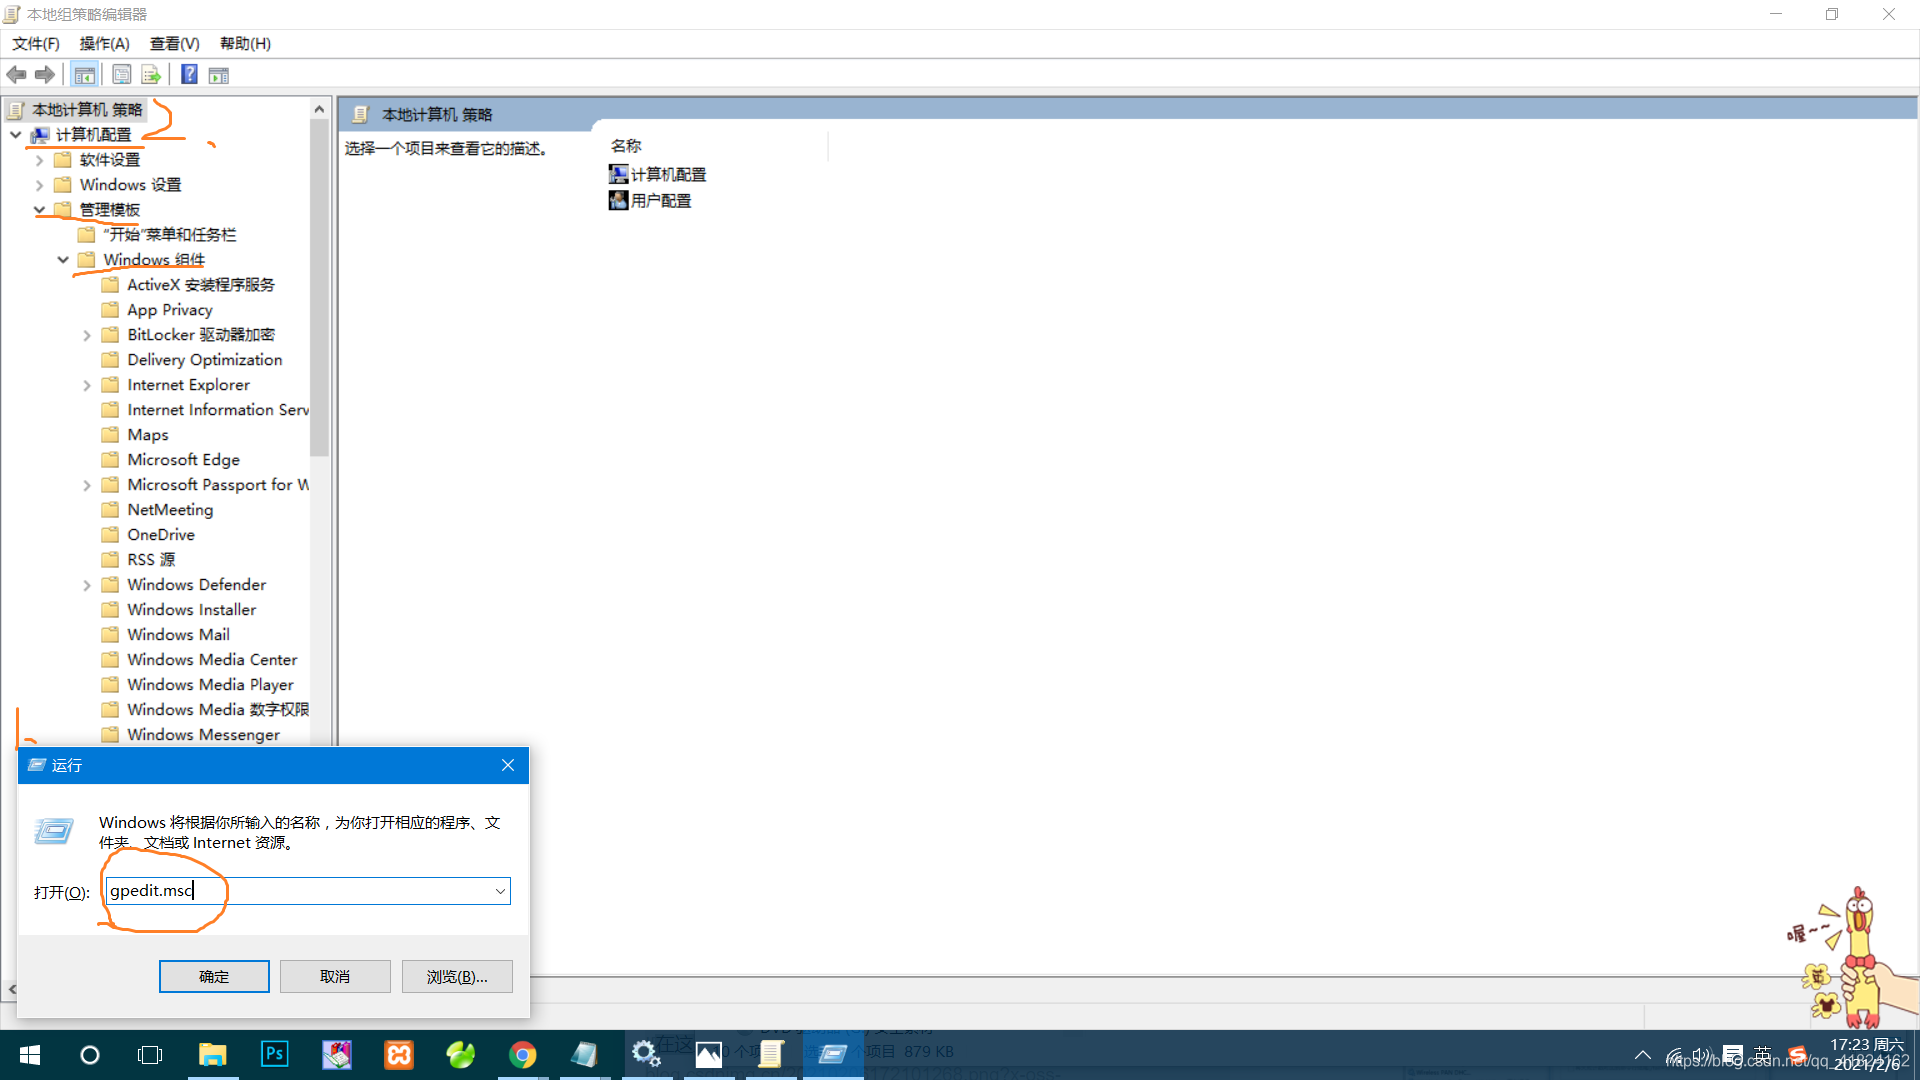Open File Explorer from the taskbar
Viewport: 1920px width, 1080px height.
click(212, 1055)
